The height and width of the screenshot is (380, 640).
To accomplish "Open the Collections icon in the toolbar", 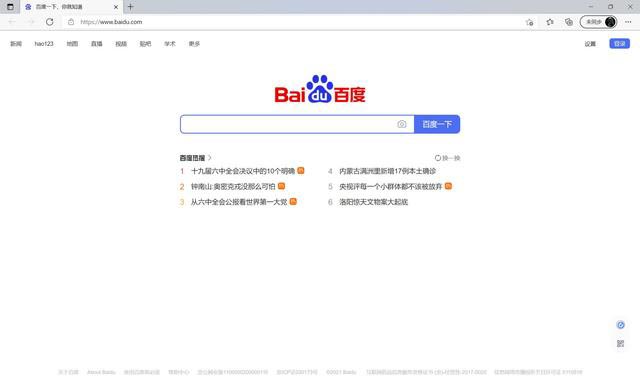I will [x=569, y=22].
